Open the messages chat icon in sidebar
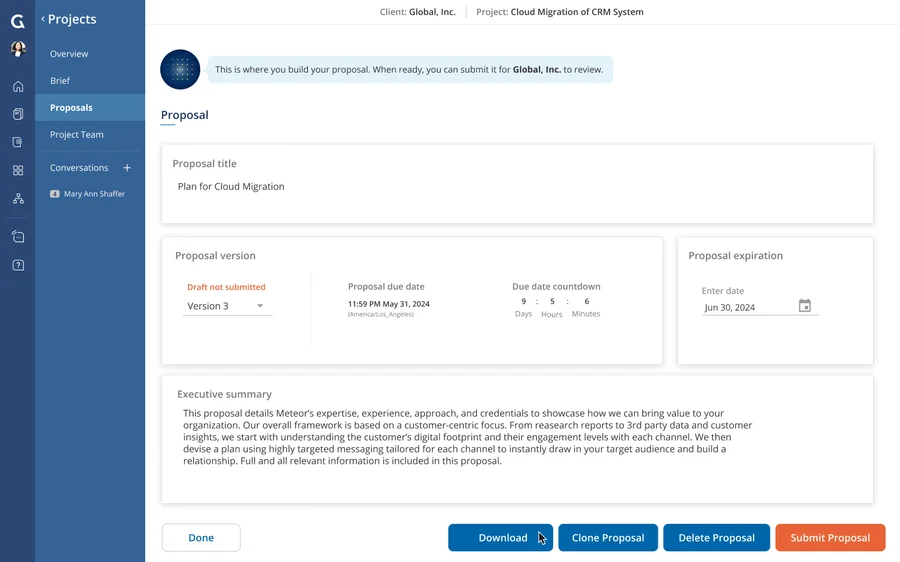This screenshot has width=900, height=562. tap(18, 237)
